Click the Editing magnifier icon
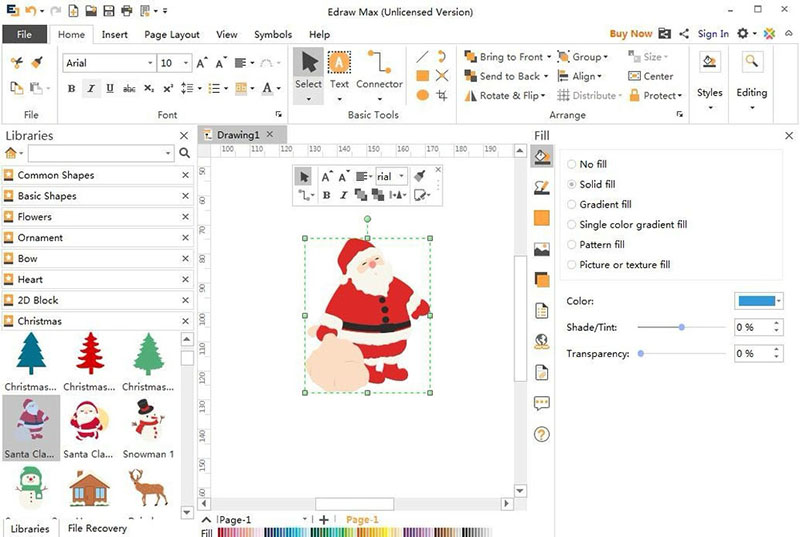Viewport: 800px width, 537px height. click(752, 72)
